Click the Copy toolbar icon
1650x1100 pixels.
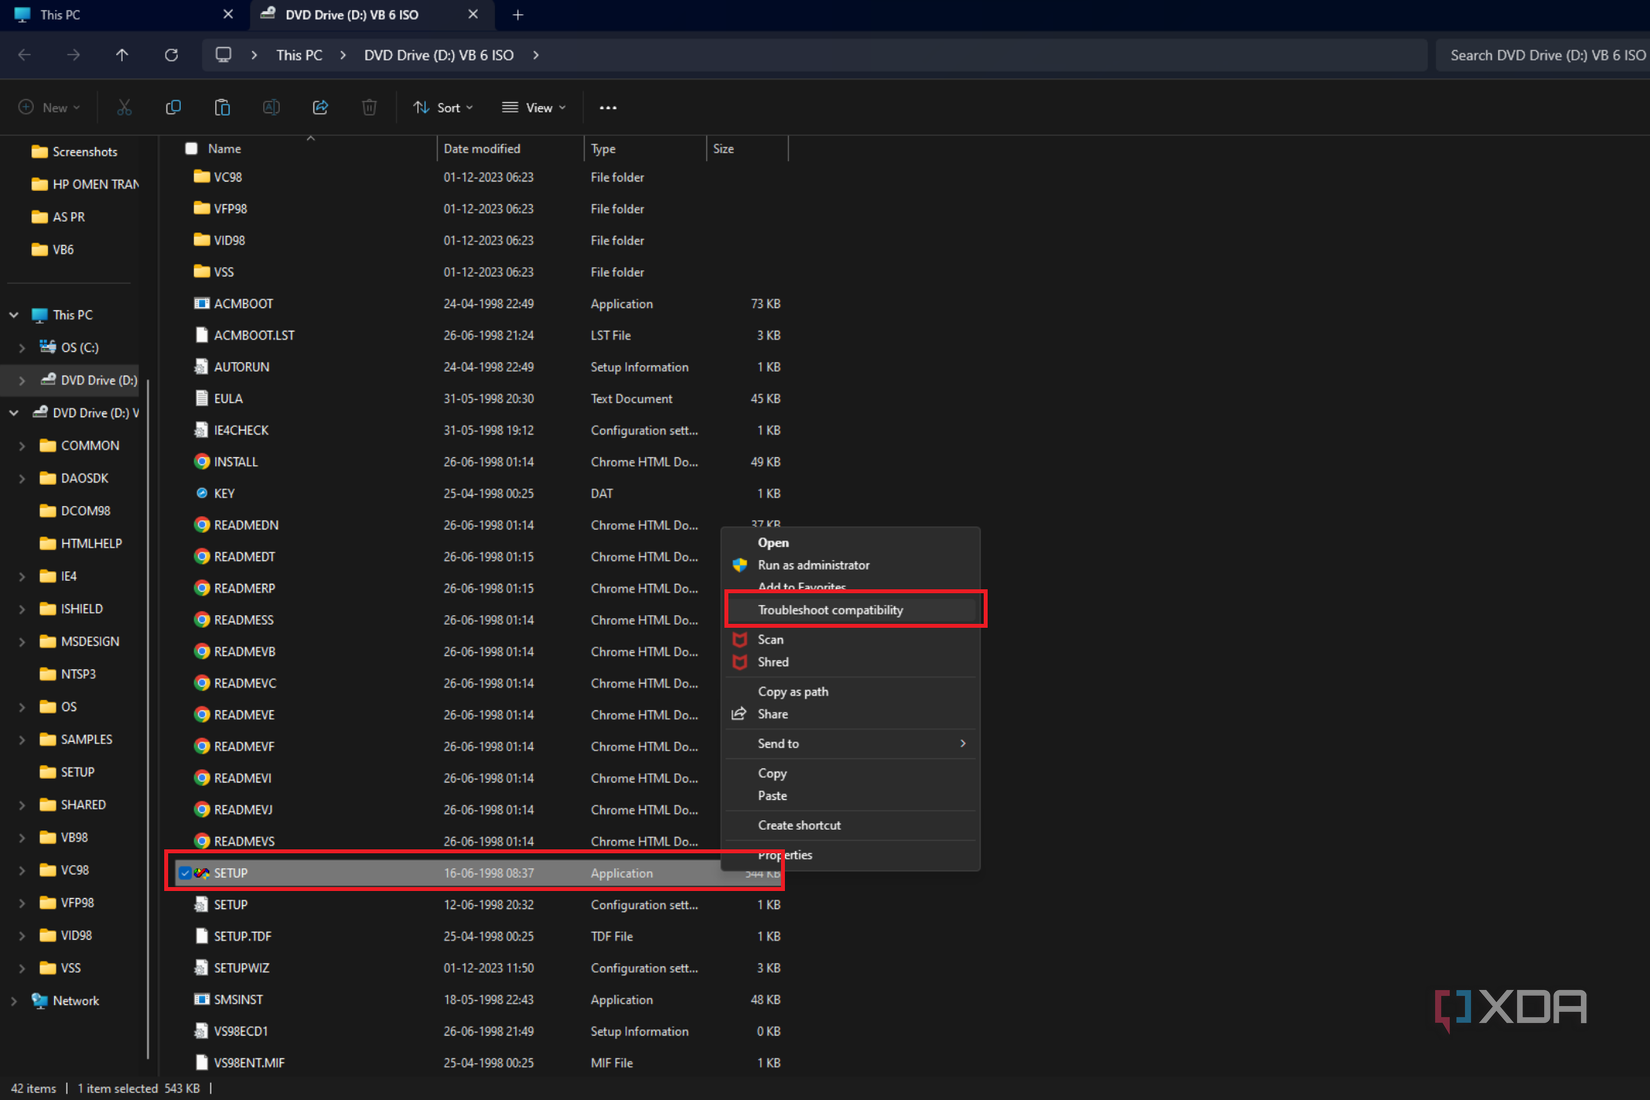coord(173,107)
